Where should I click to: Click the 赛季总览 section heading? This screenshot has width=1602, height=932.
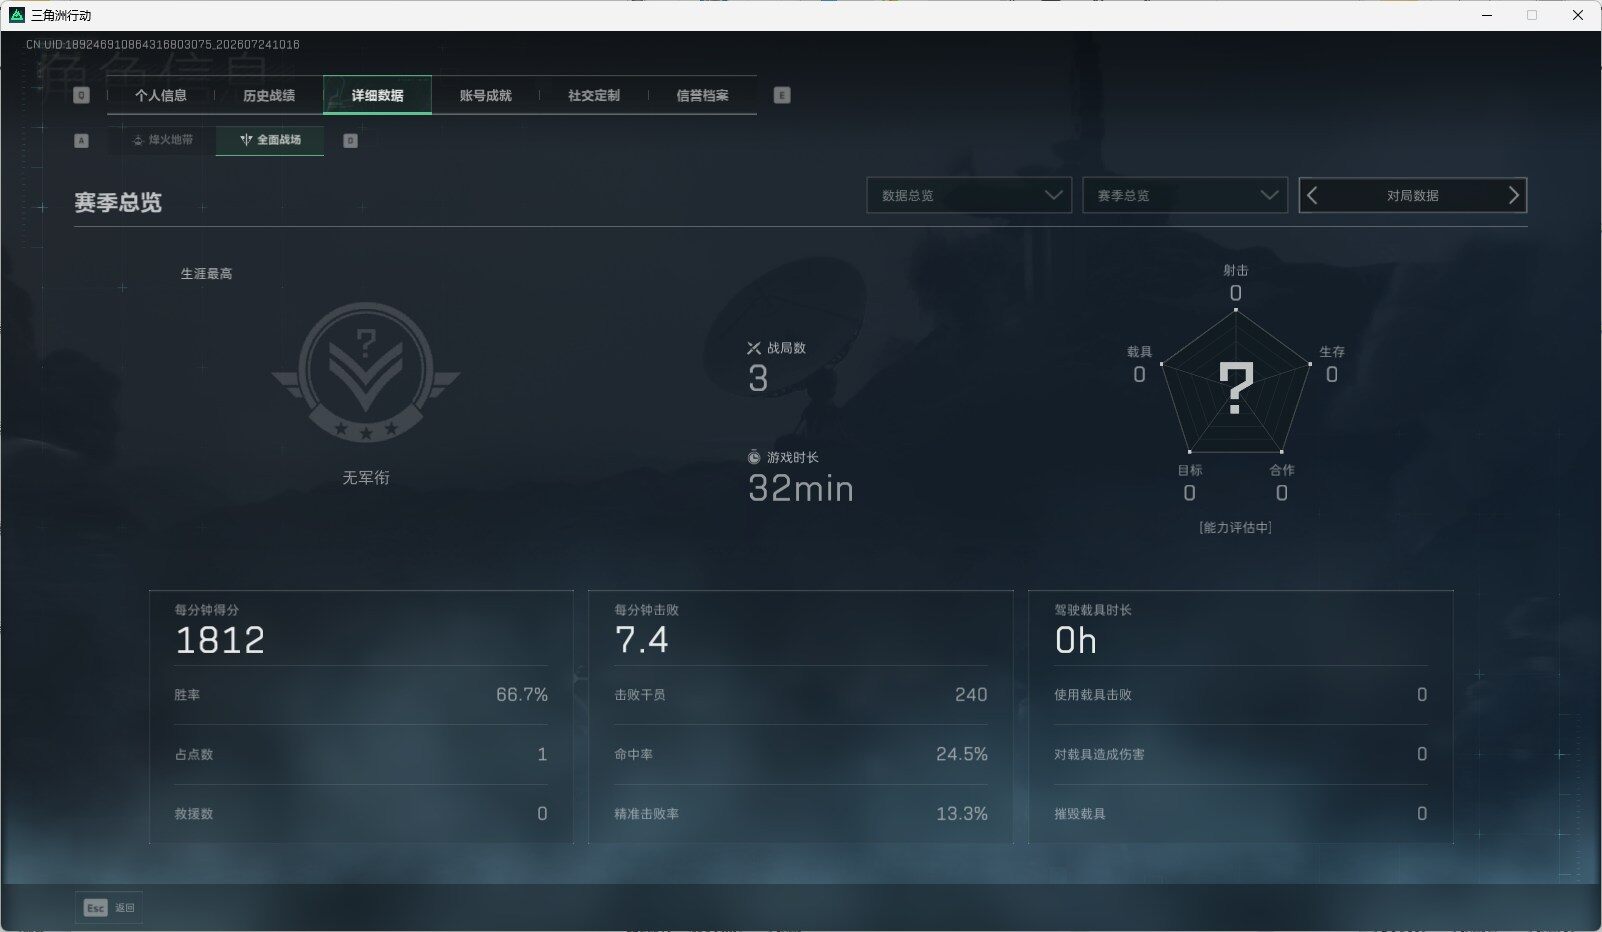pyautogui.click(x=118, y=202)
